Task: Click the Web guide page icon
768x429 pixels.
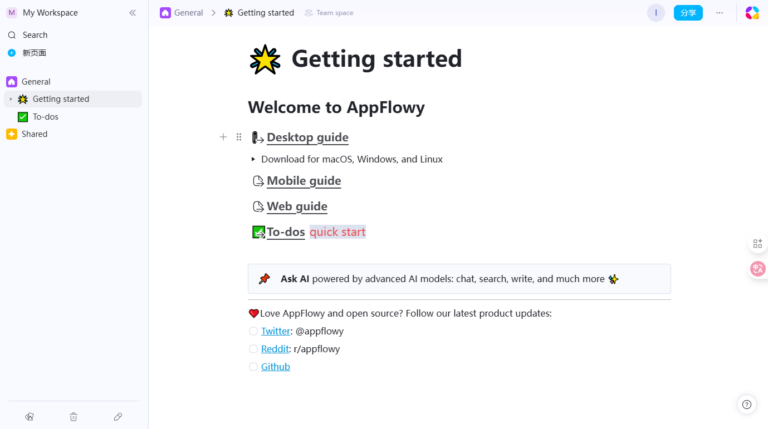Action: 258,207
